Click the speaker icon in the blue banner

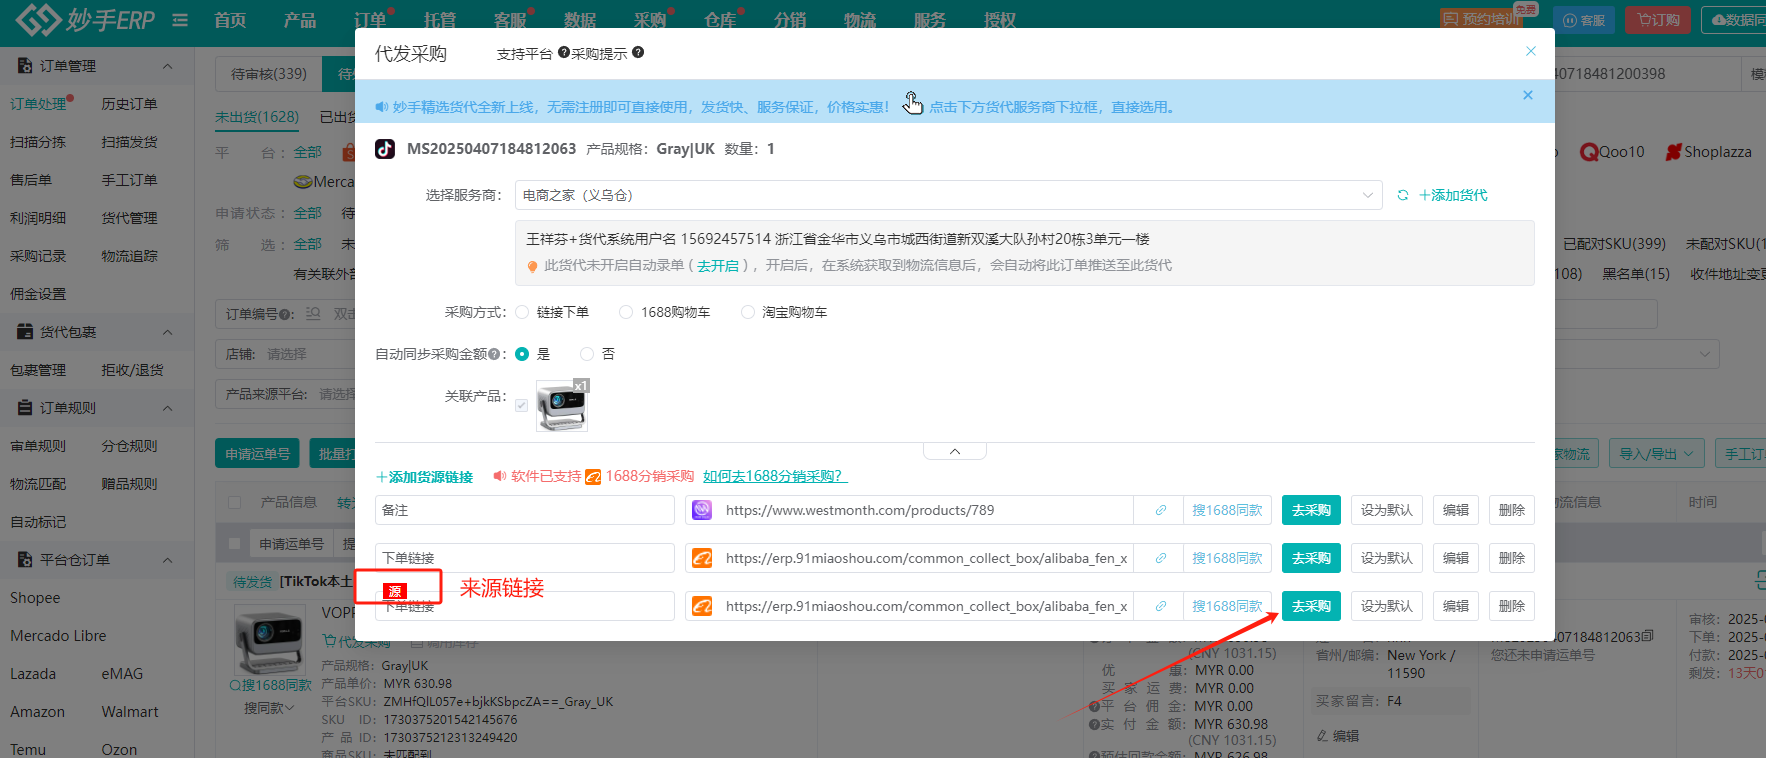click(381, 107)
